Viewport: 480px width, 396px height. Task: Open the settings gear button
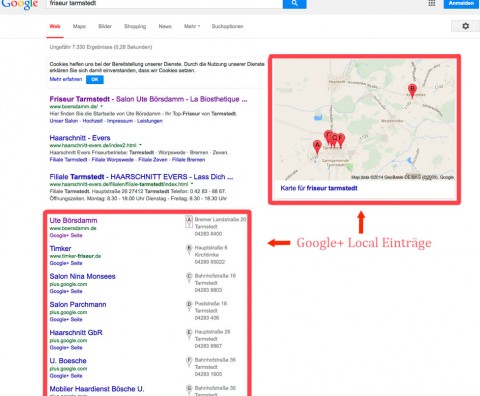465,26
